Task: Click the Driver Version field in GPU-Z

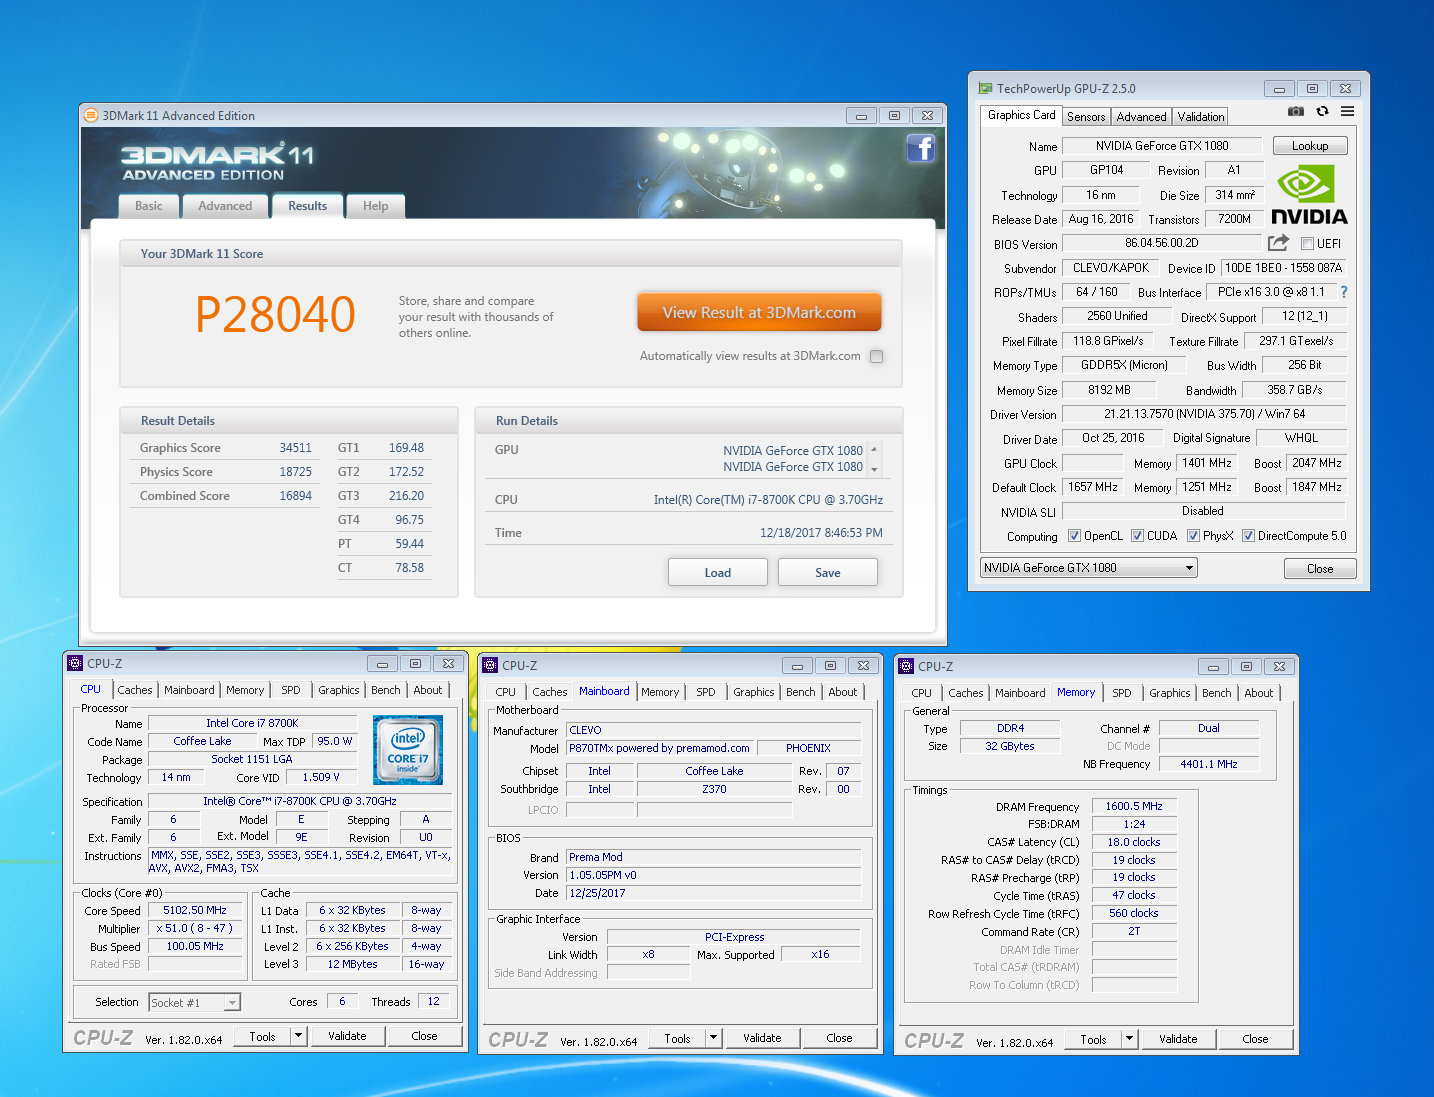Action: click(x=1204, y=414)
